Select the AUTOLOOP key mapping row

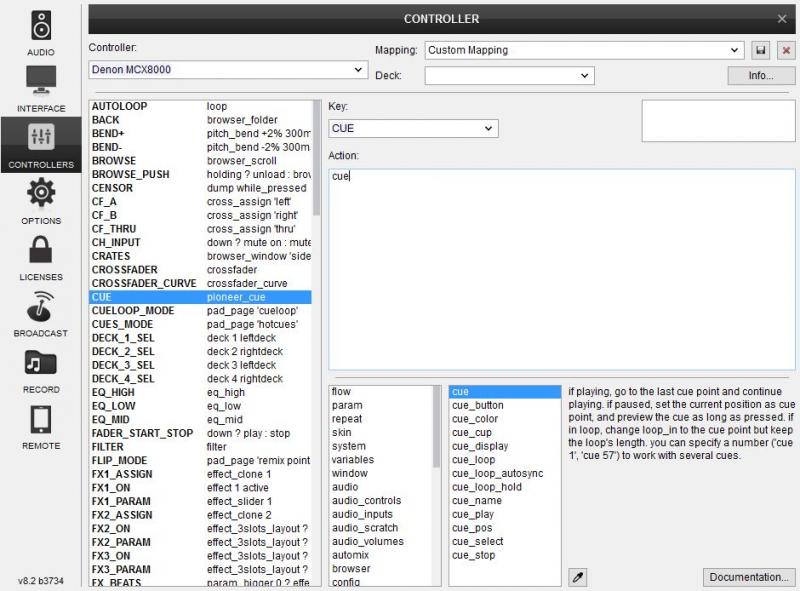(x=200, y=106)
